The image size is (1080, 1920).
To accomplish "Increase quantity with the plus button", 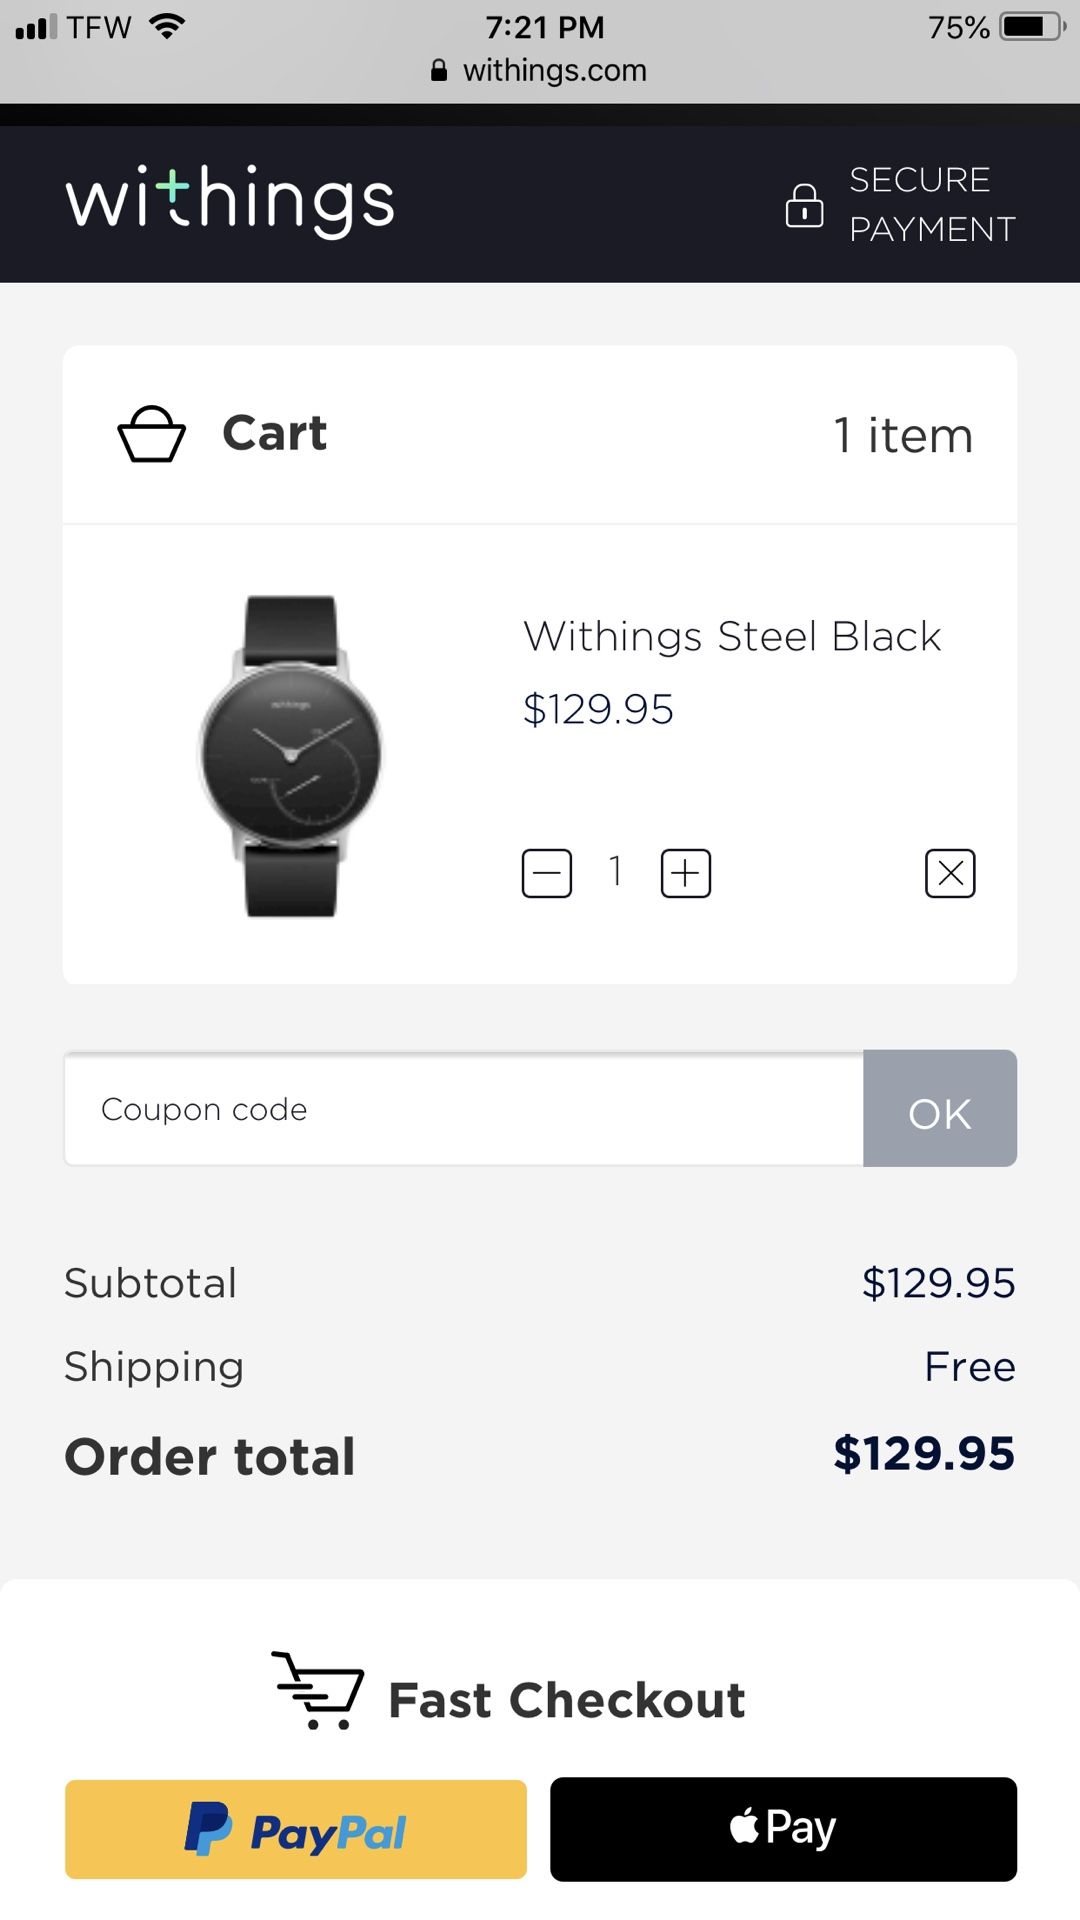I will (686, 873).
